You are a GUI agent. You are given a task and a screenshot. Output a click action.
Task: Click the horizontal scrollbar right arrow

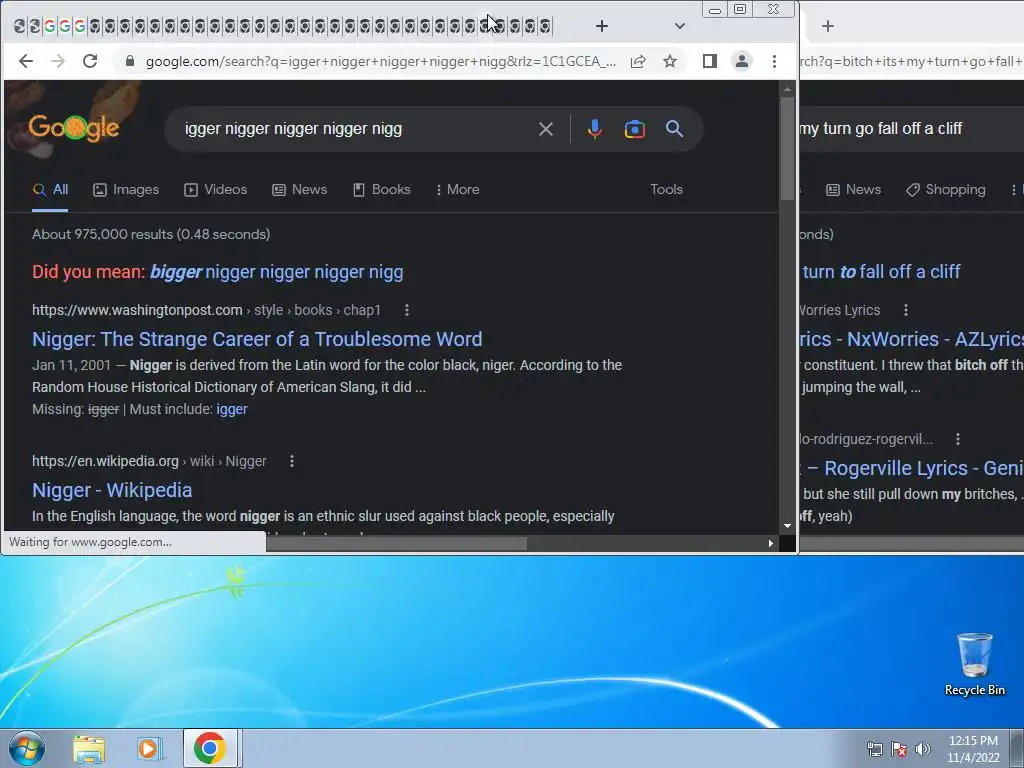point(771,543)
